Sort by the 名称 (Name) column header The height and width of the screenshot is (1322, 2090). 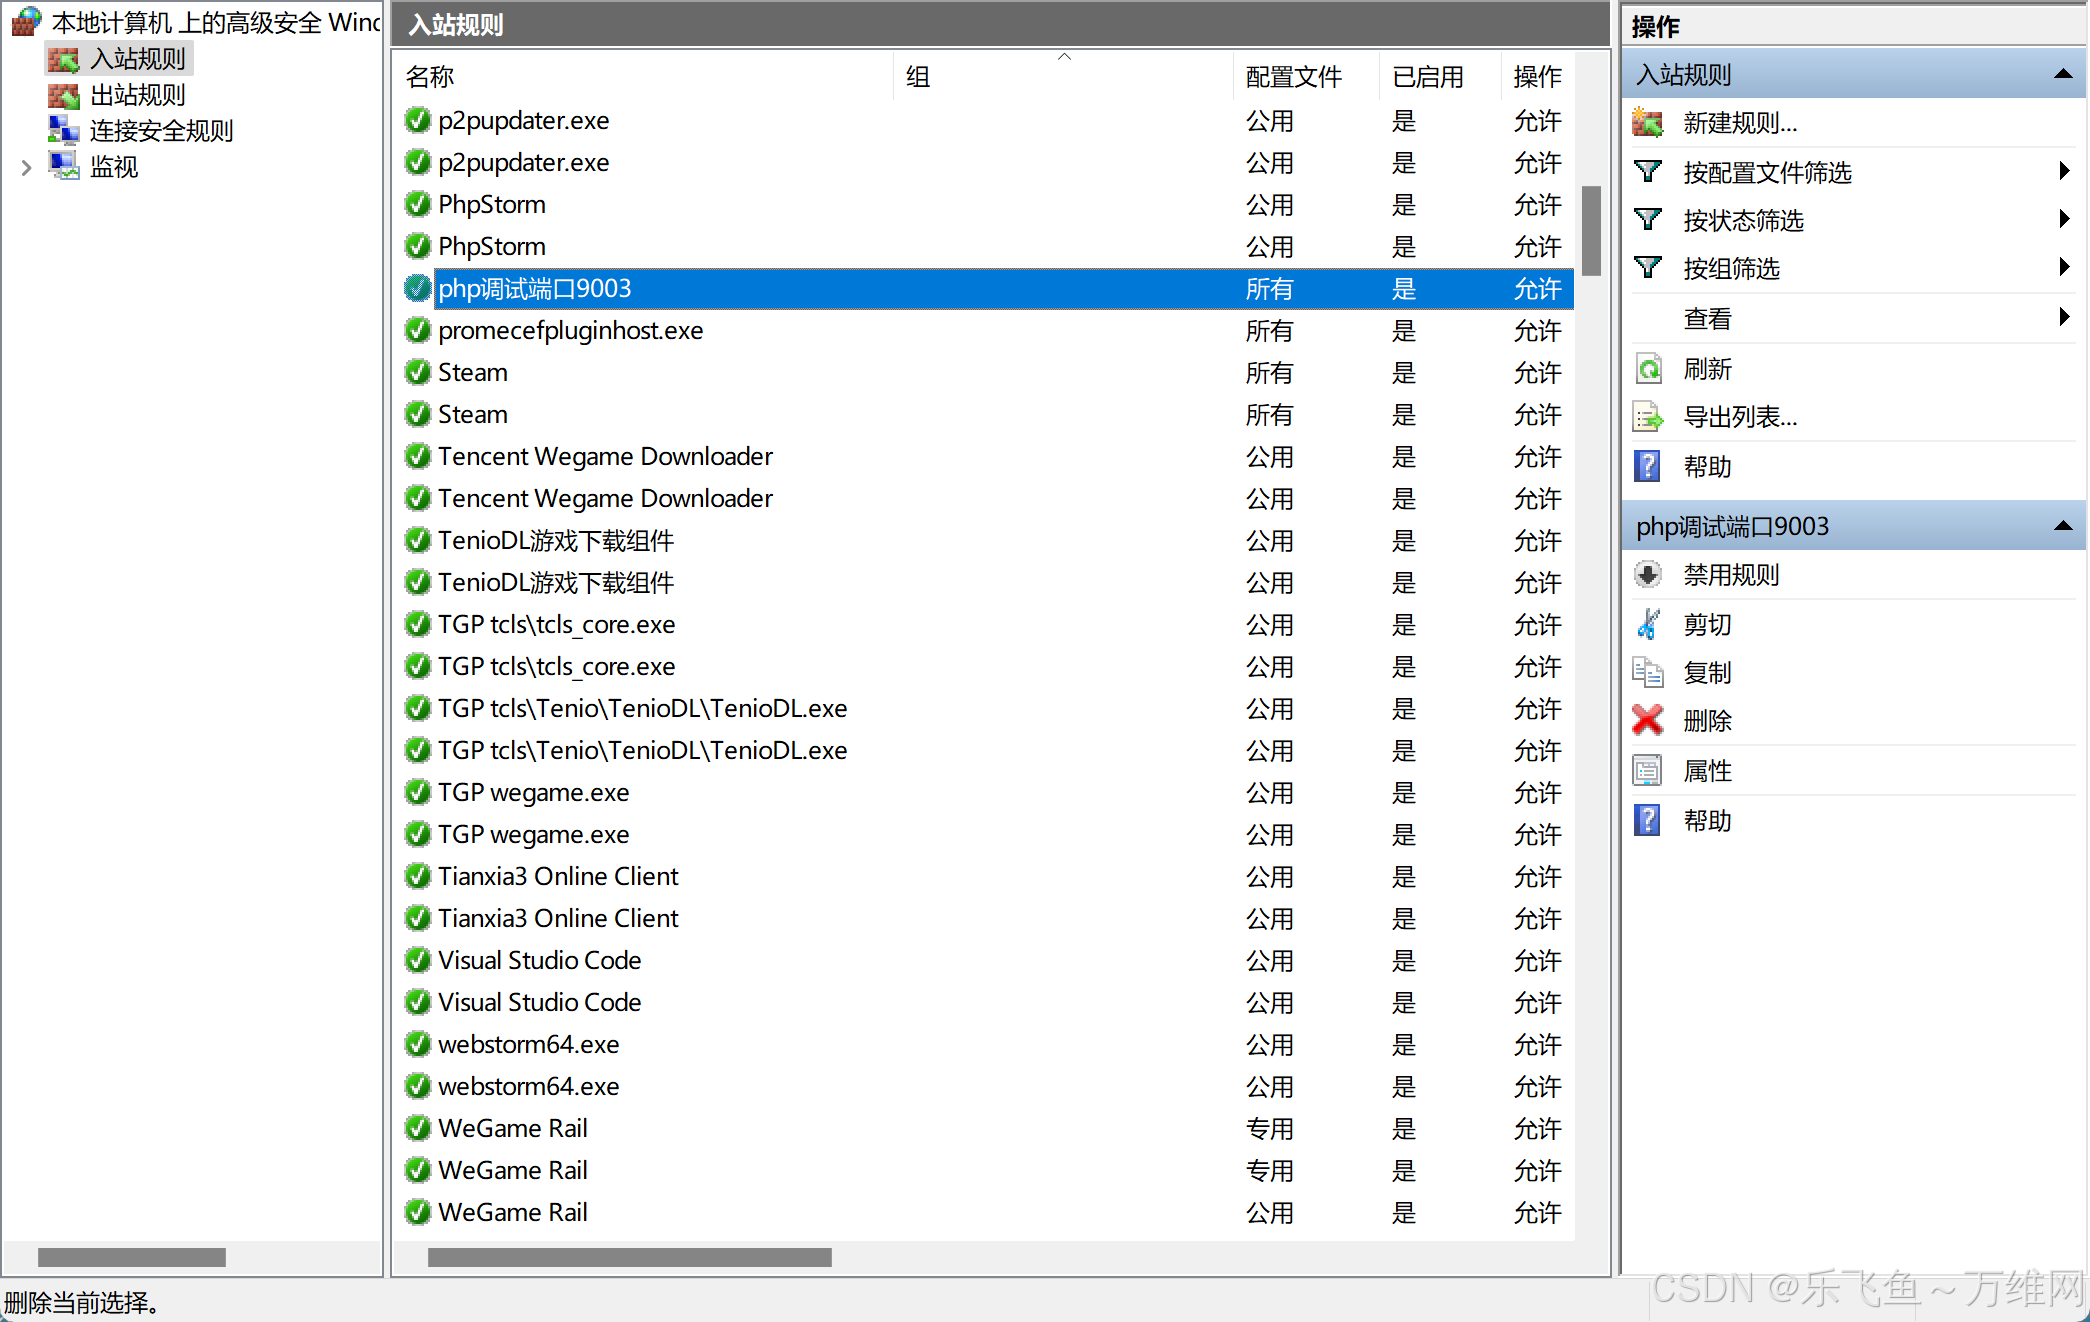pos(430,77)
